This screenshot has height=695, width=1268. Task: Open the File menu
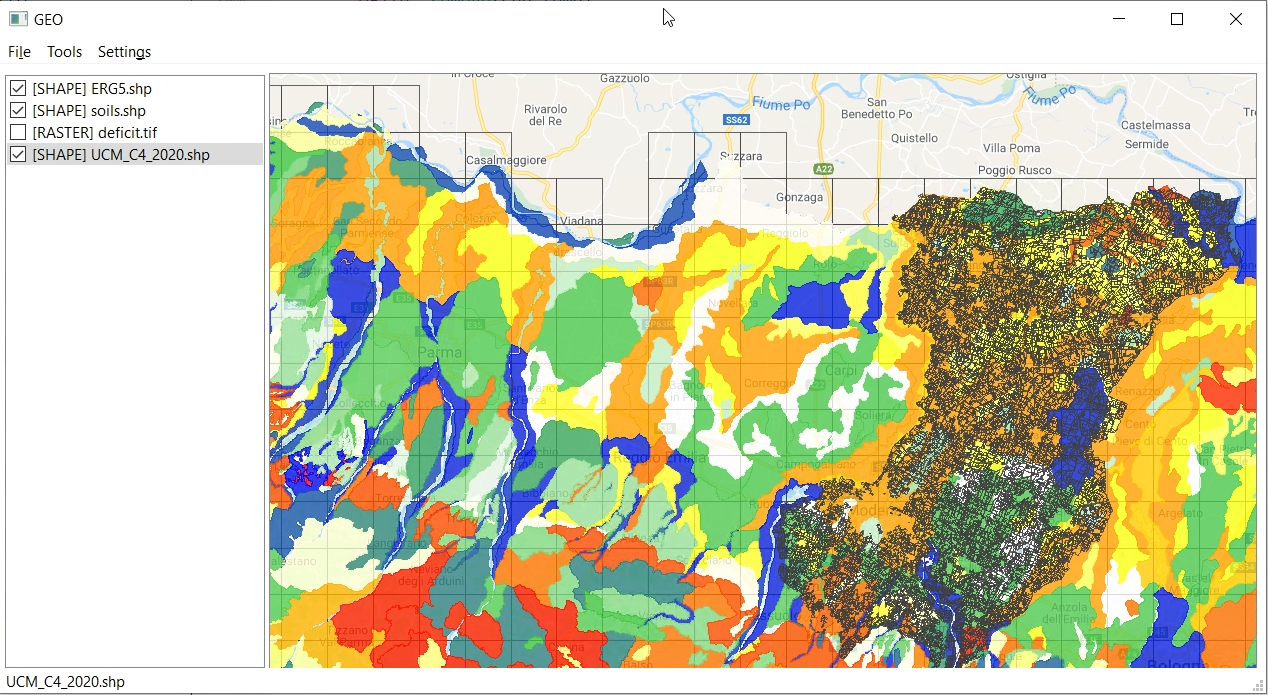click(19, 52)
